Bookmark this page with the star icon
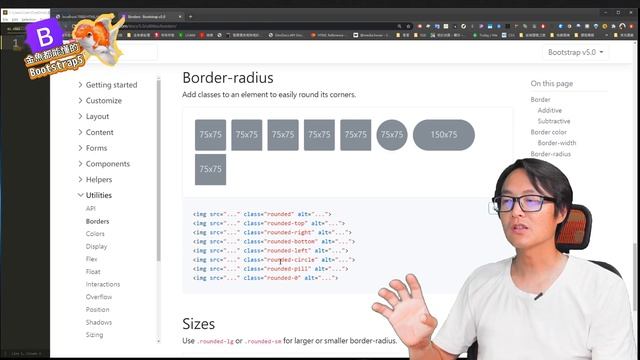This screenshot has width=640, height=360. click(x=408, y=26)
